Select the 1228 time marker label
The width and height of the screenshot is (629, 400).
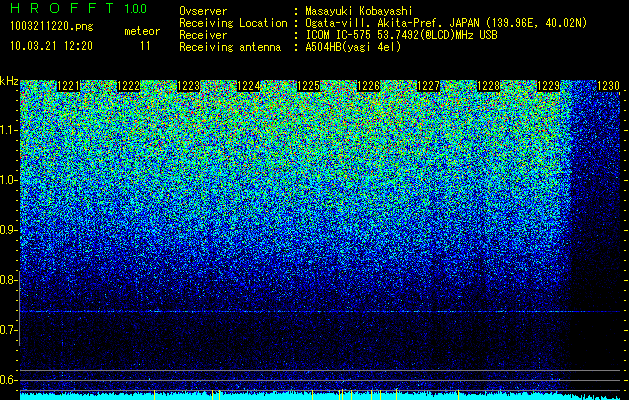[x=489, y=86]
